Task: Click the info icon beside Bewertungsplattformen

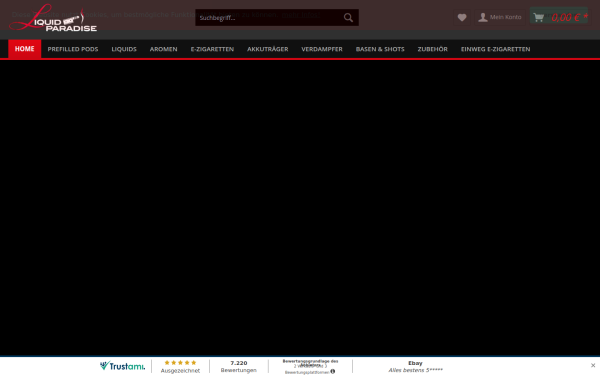Action: coord(333,371)
